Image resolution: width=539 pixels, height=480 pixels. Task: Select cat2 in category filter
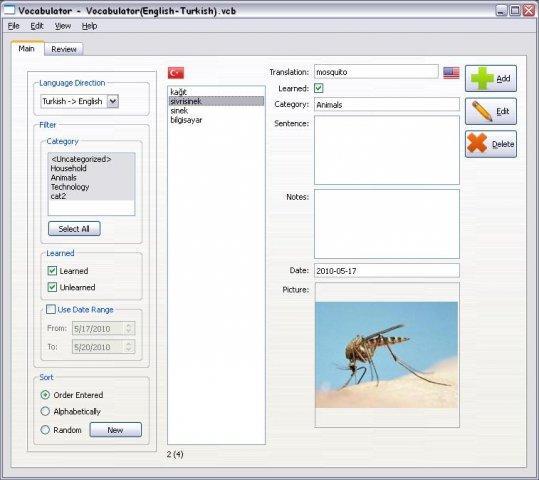[91, 196]
